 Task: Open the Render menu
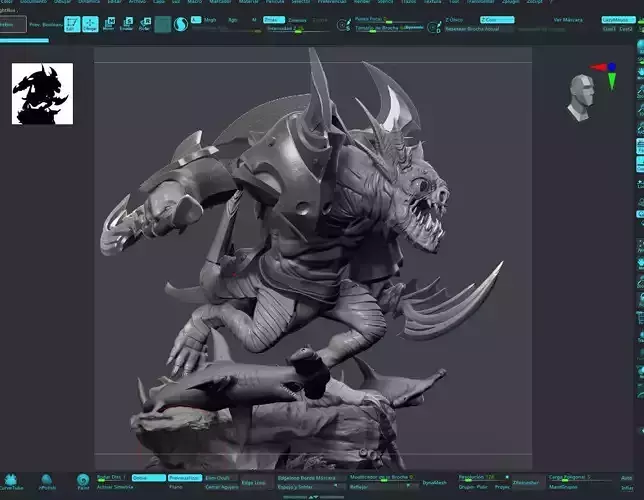[362, 2]
